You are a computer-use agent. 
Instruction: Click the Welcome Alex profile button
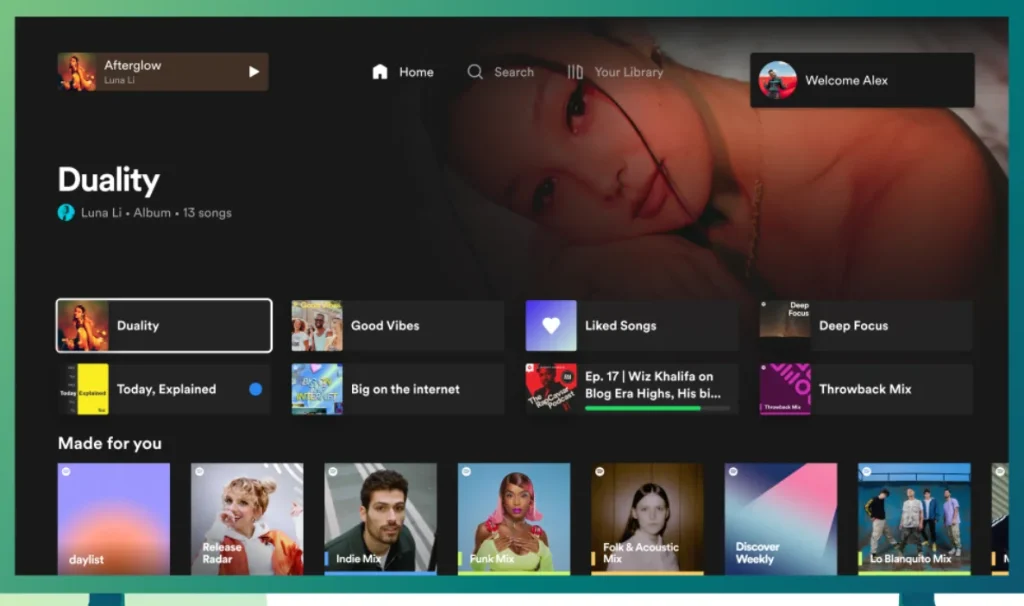862,80
